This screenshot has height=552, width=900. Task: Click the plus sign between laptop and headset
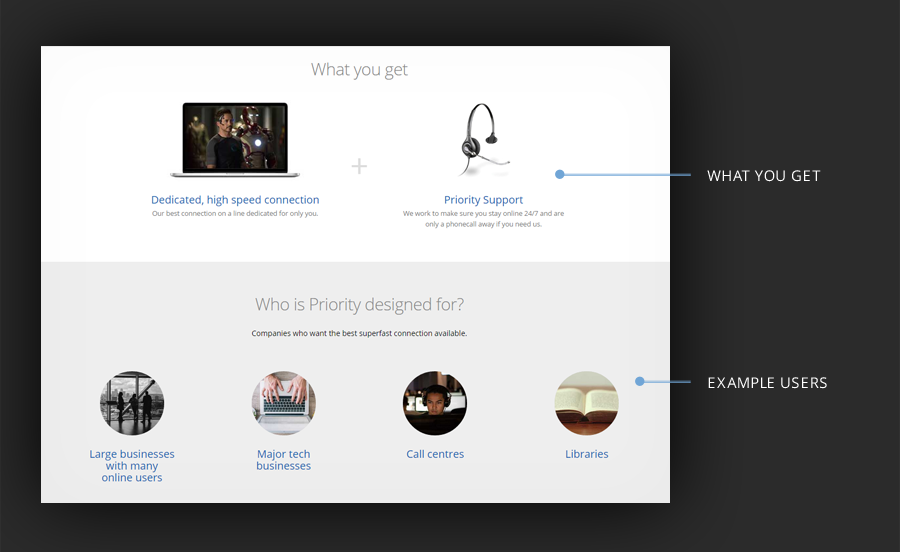pyautogui.click(x=359, y=166)
